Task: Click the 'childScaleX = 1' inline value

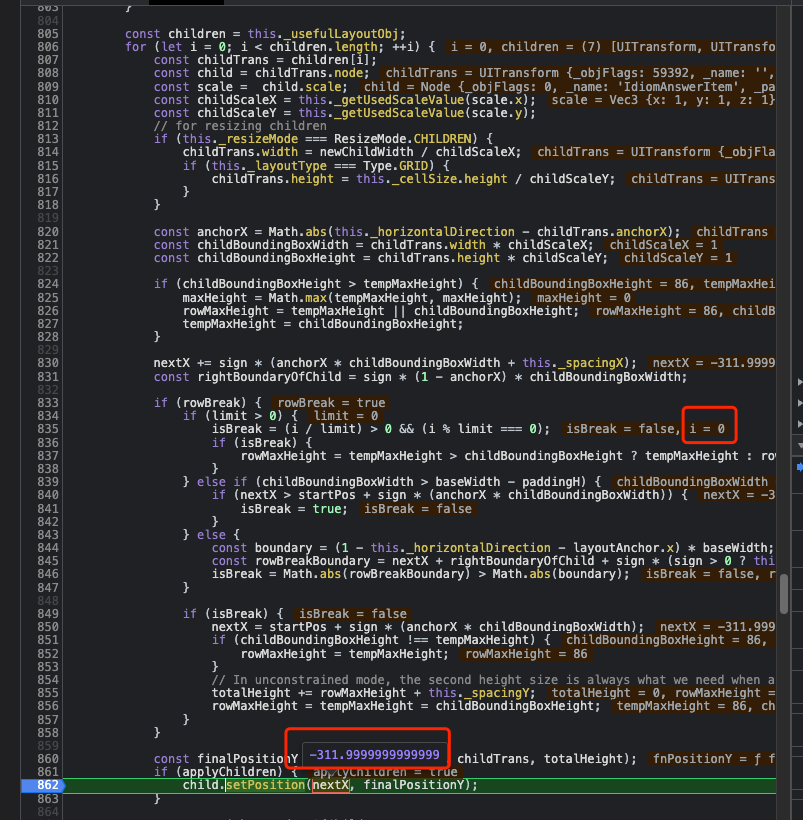Action: pos(663,245)
